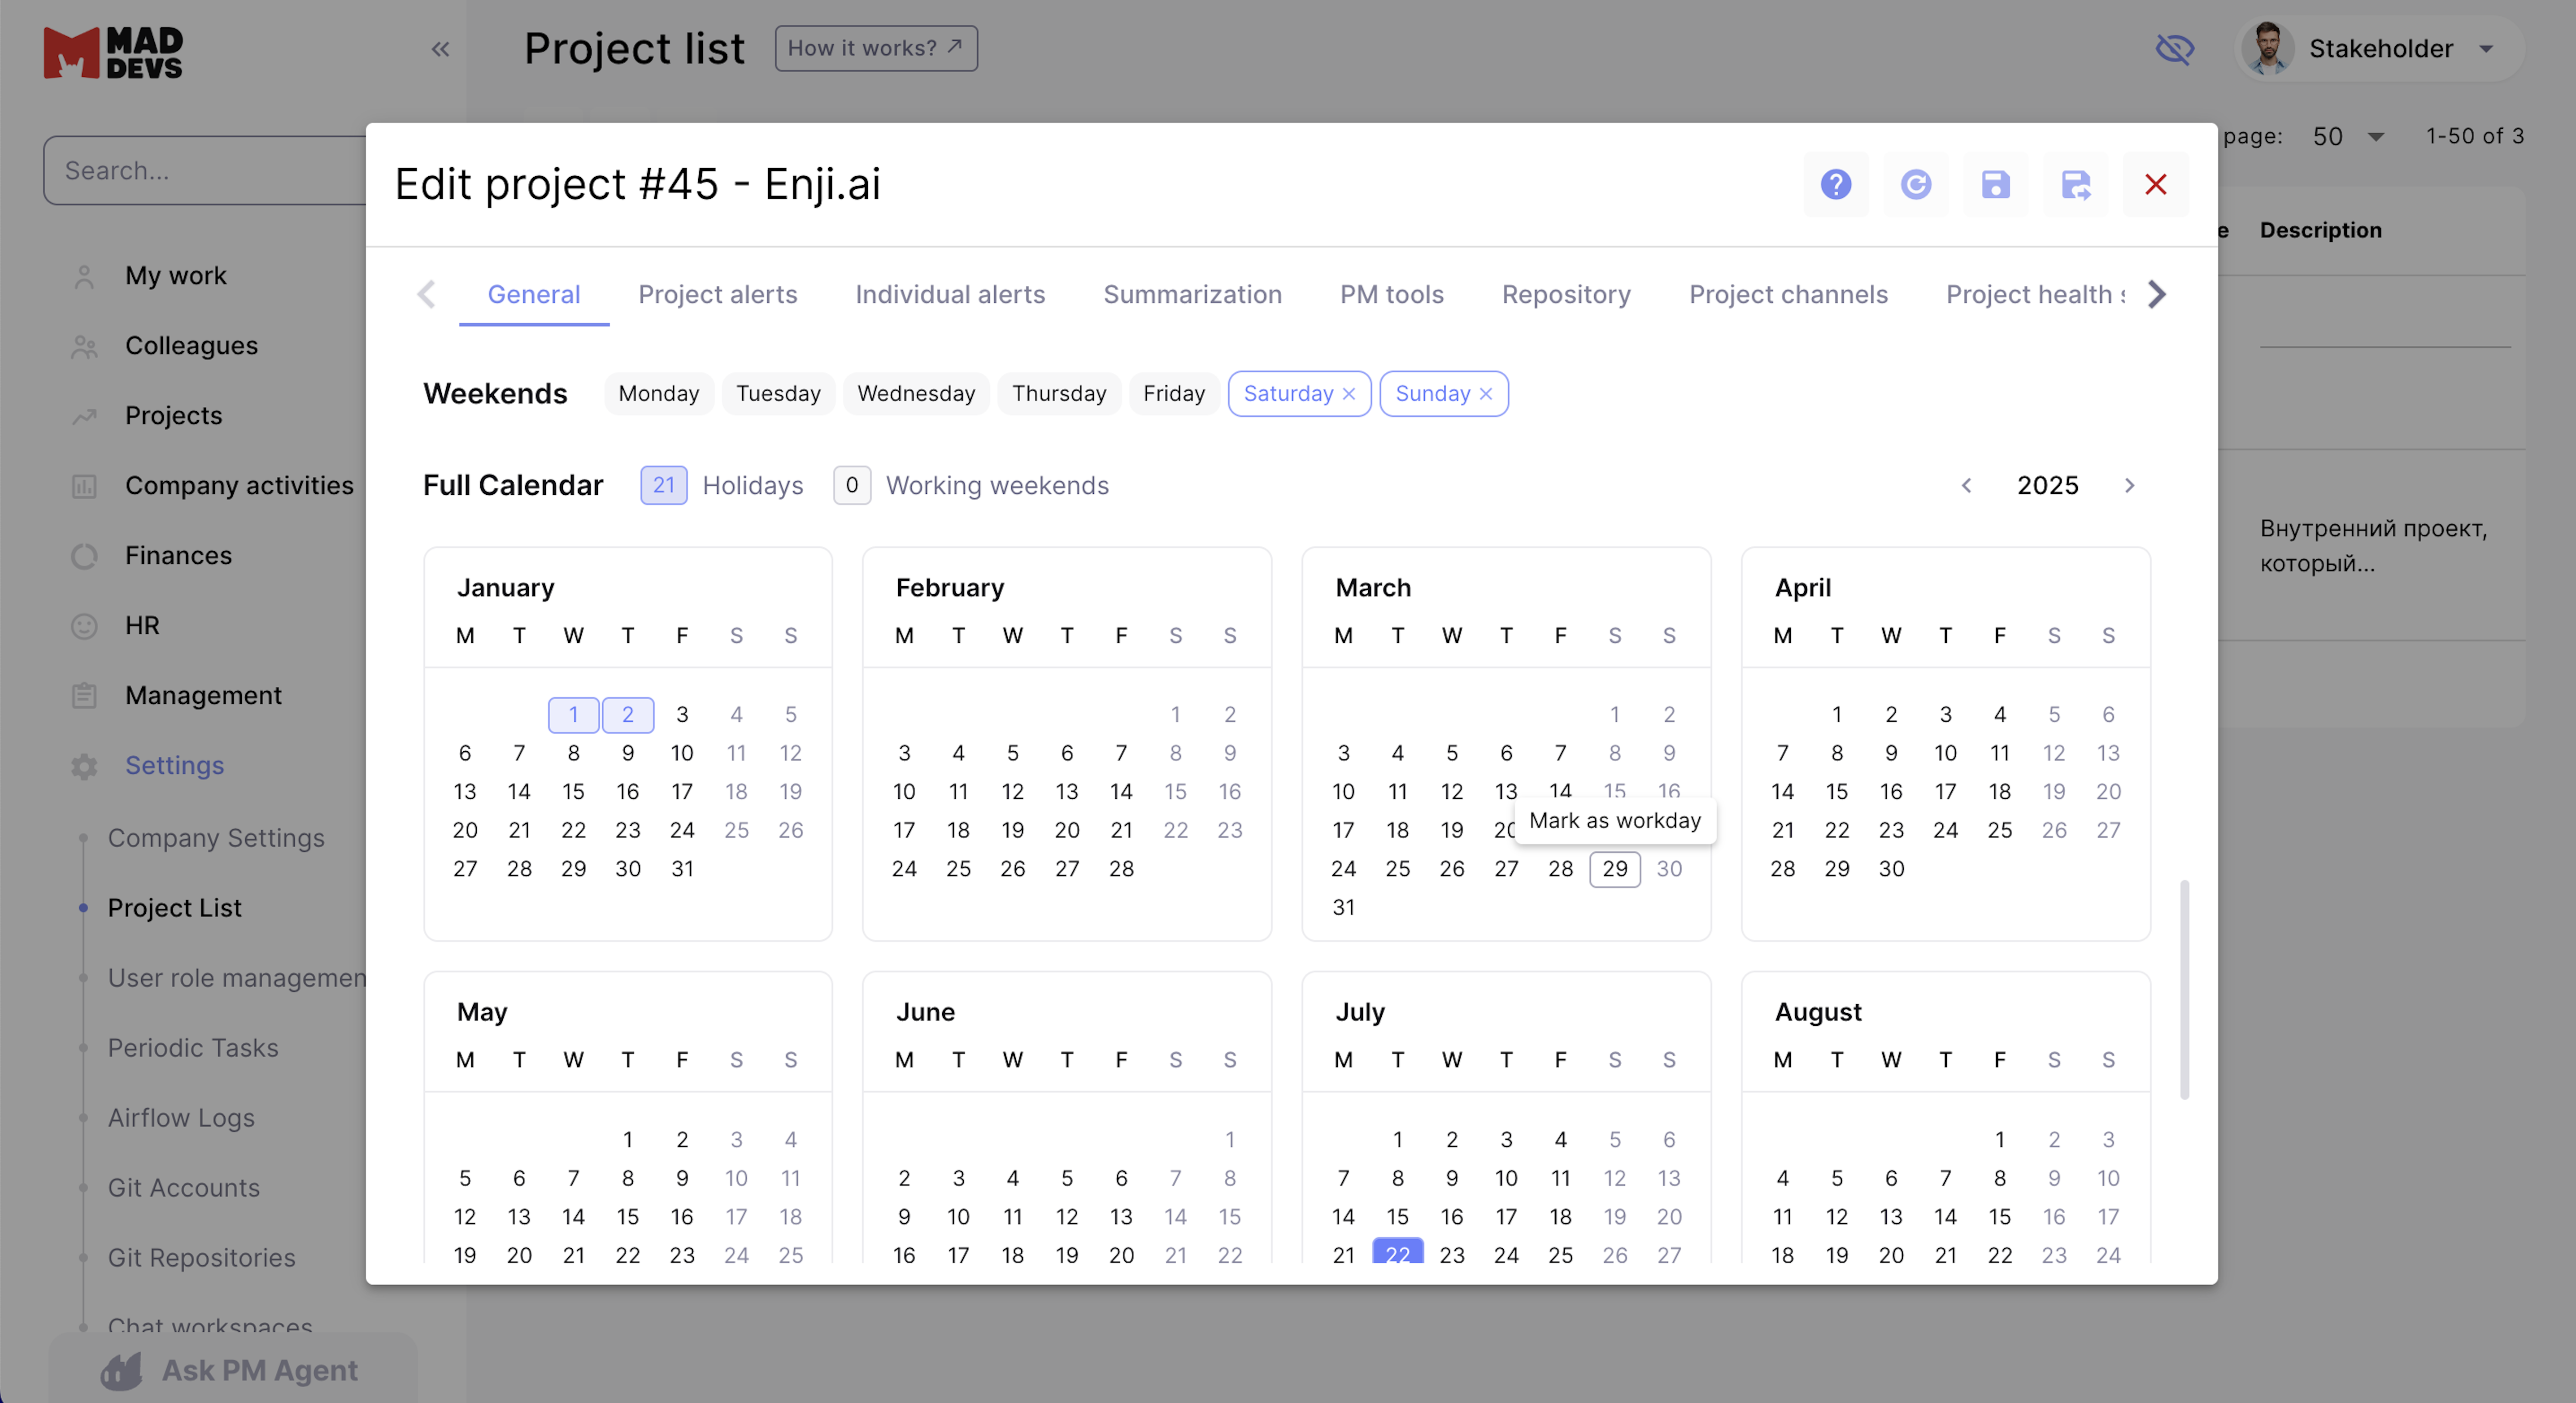Open Git Accounts in sidebar
This screenshot has width=2576, height=1403.
click(184, 1188)
